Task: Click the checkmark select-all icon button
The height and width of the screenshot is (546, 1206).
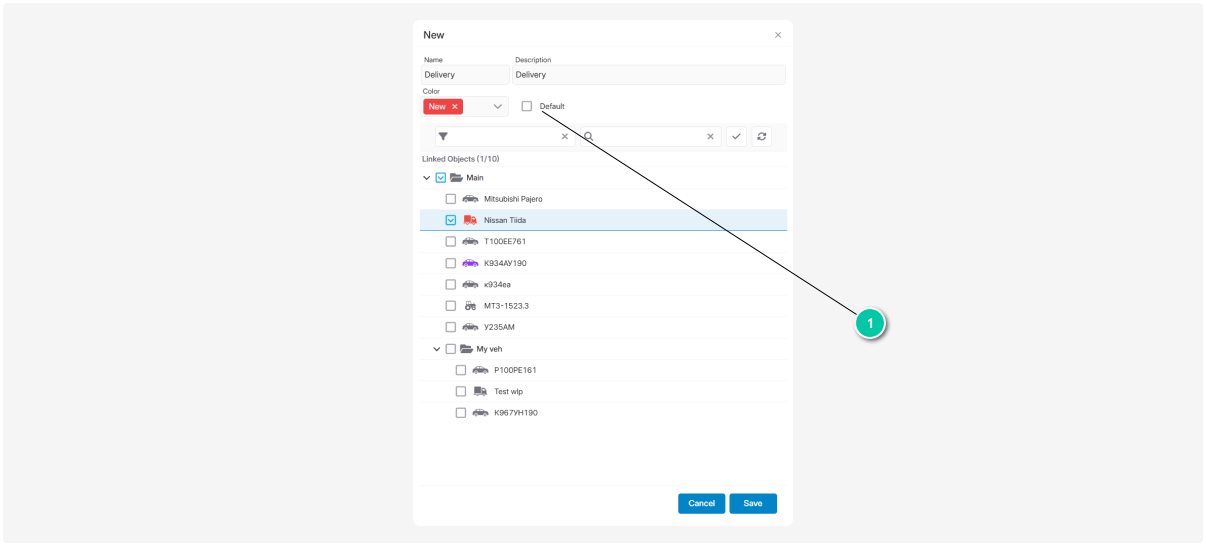Action: (x=737, y=137)
